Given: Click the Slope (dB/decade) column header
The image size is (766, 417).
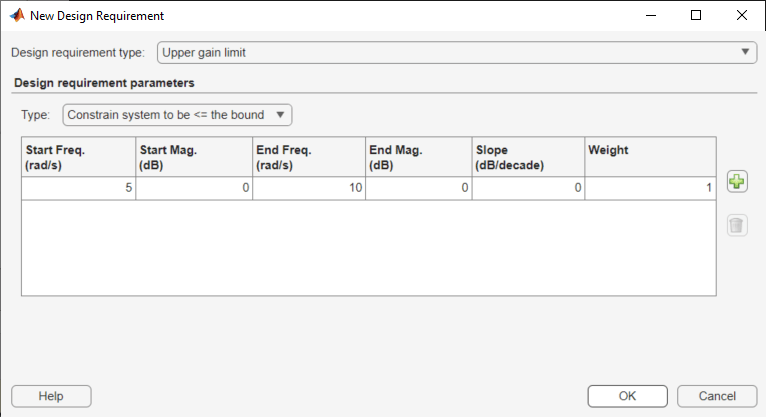Looking at the screenshot, I should pos(528,157).
